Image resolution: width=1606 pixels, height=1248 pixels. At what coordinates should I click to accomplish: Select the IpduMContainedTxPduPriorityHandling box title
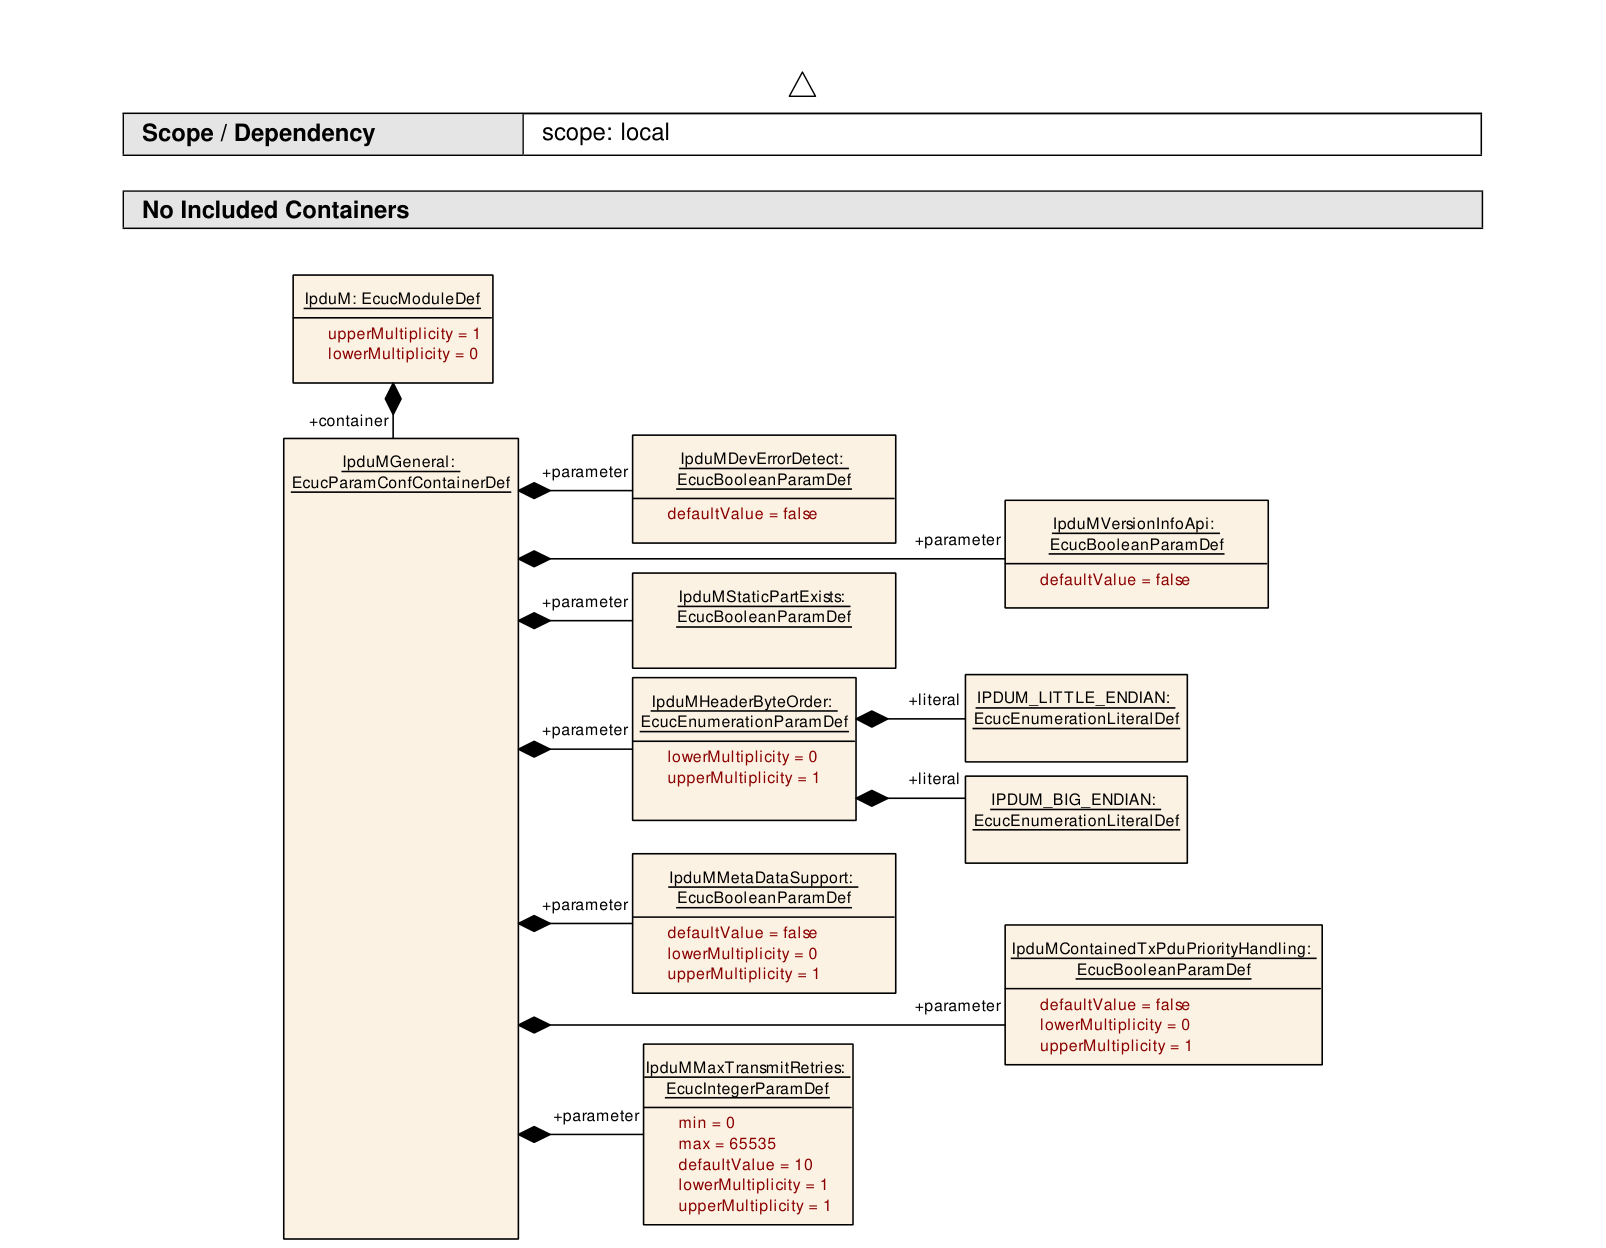(1163, 959)
